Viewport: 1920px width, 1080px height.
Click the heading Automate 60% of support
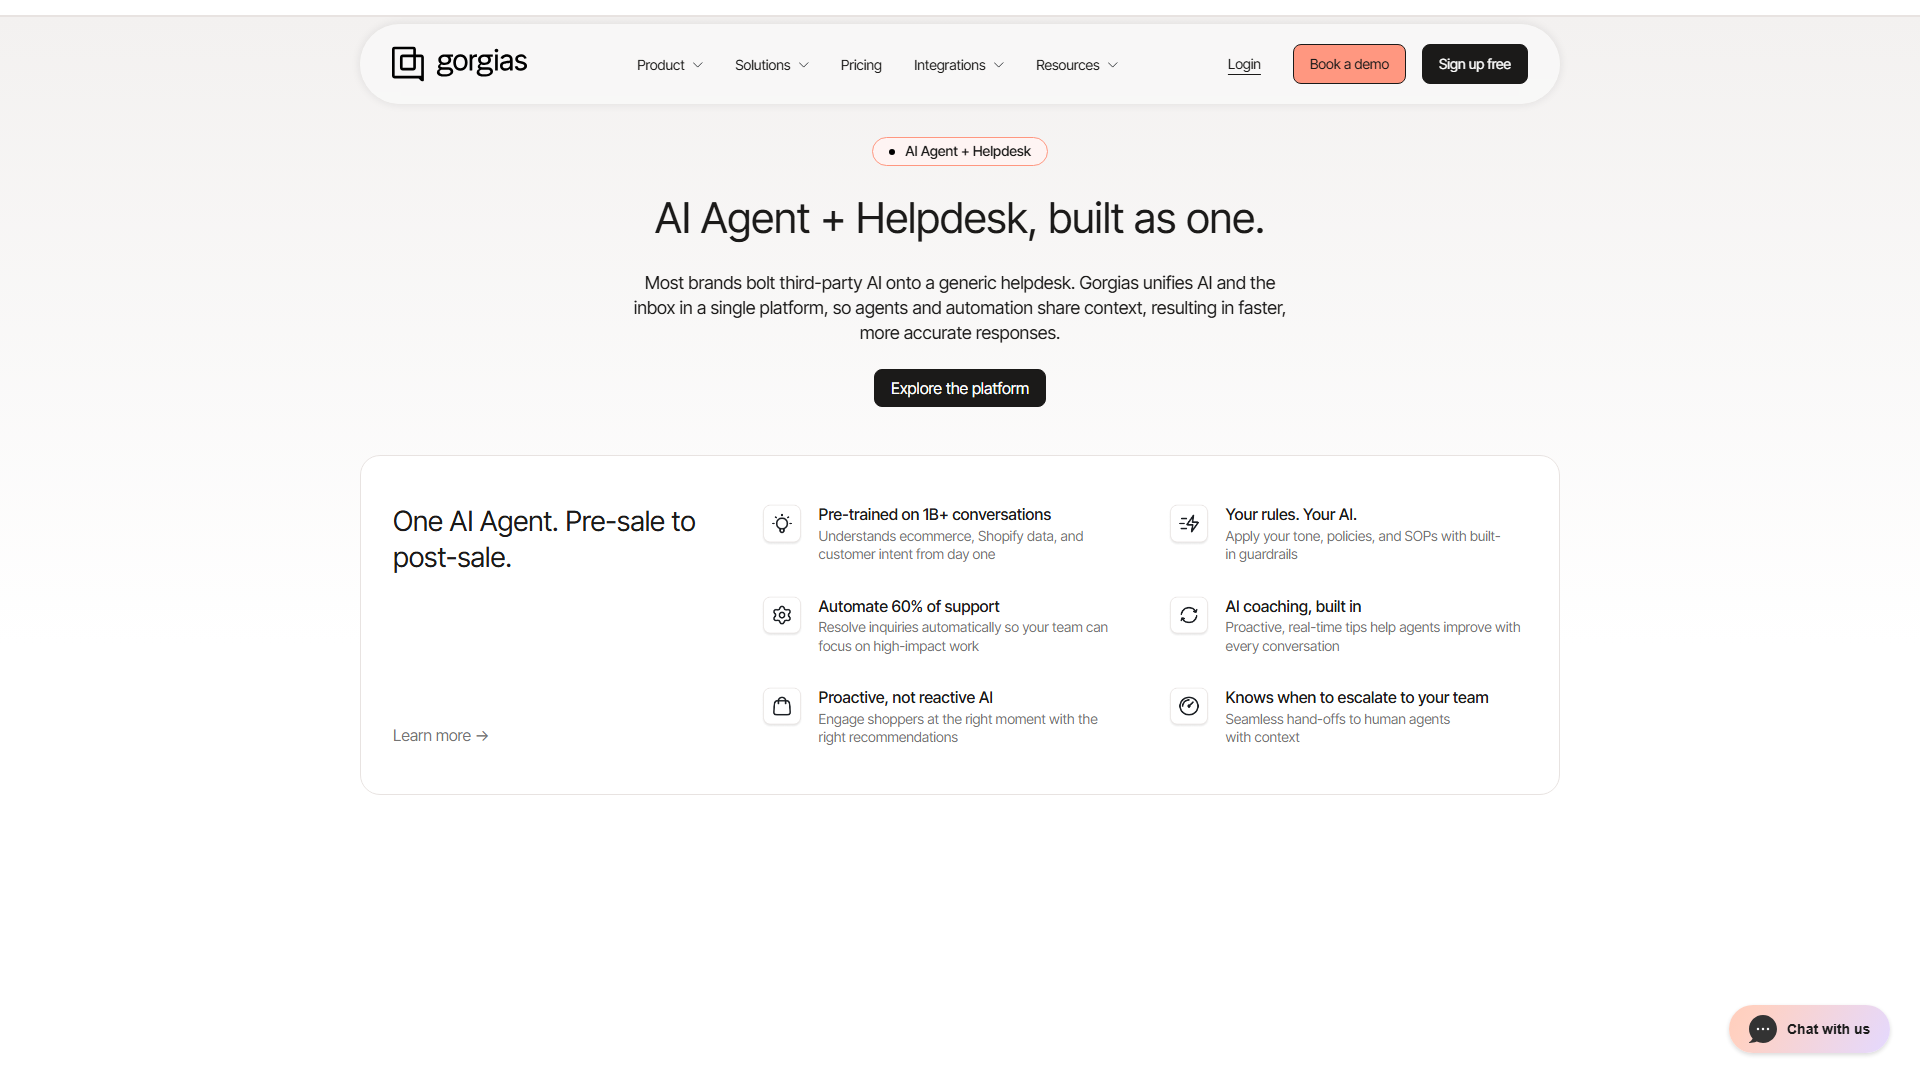pos(908,607)
